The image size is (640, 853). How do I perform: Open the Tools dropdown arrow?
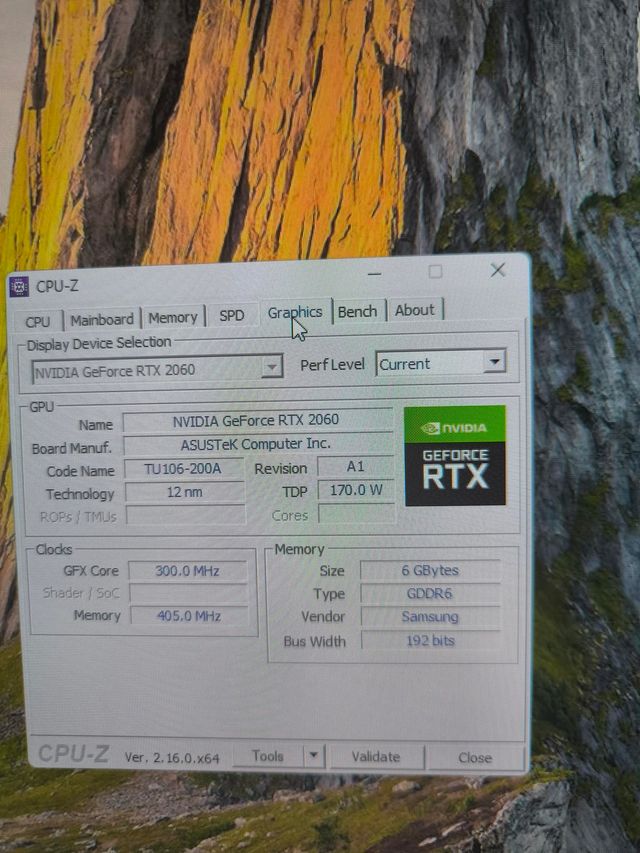(313, 756)
